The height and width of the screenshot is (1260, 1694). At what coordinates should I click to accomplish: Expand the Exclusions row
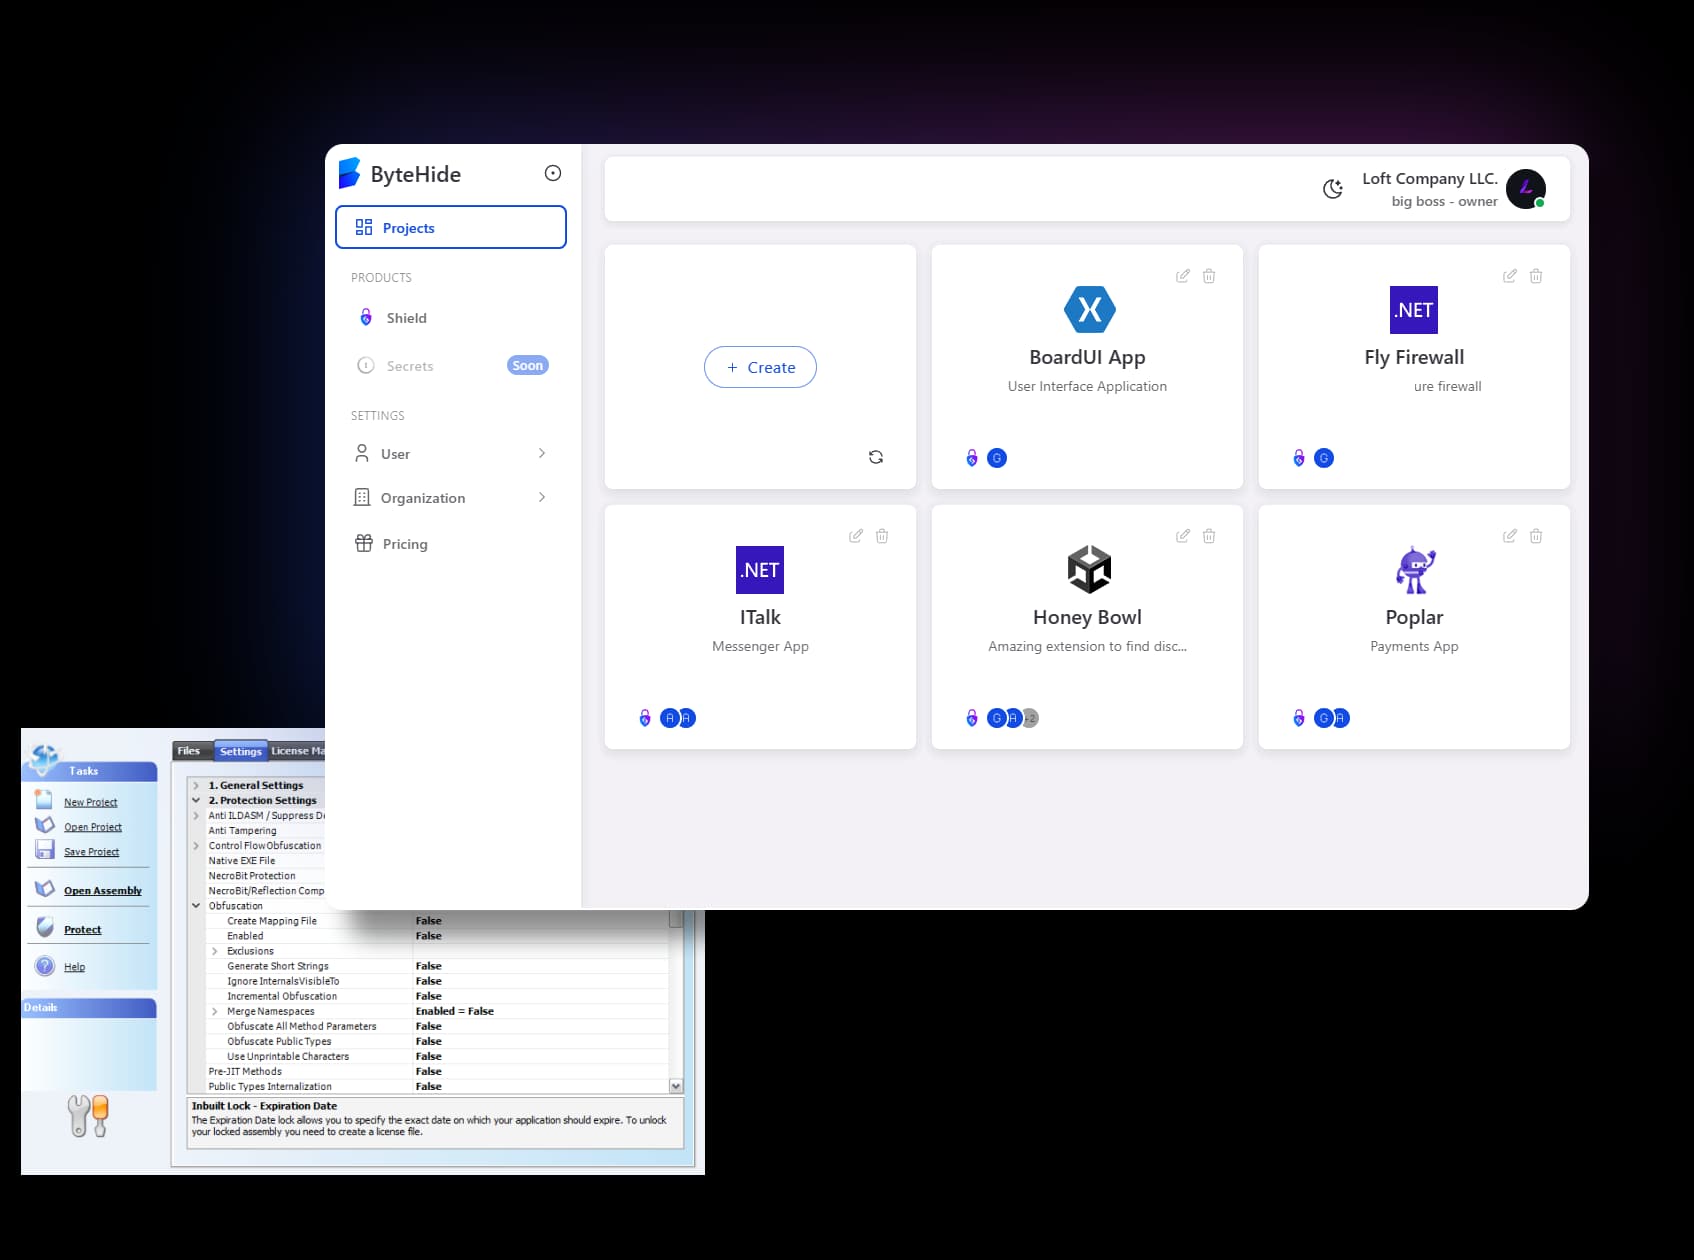pyautogui.click(x=214, y=951)
